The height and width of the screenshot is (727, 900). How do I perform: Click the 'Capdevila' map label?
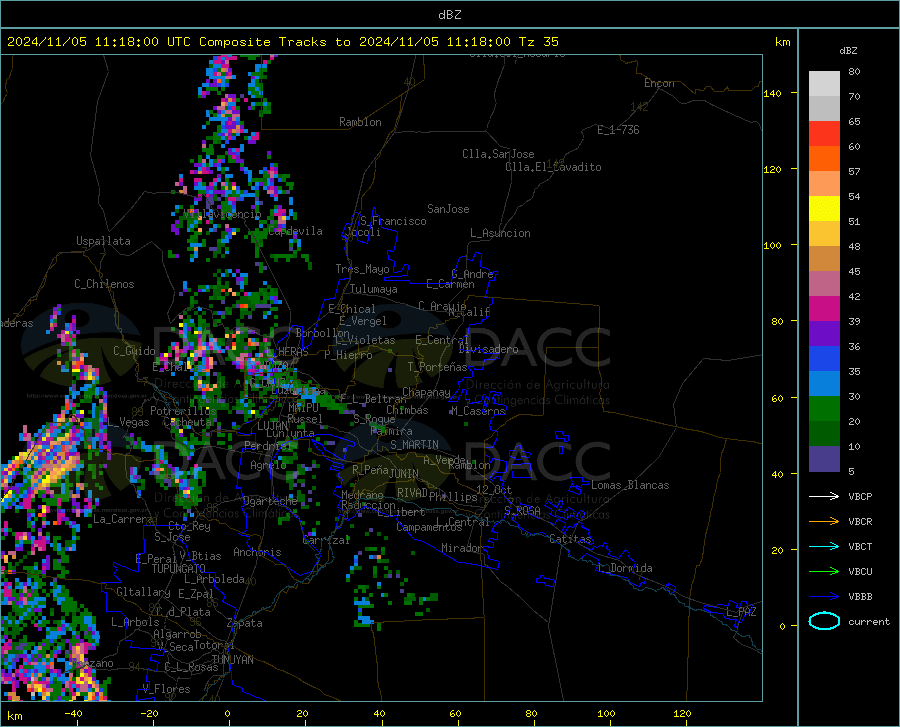pos(295,231)
